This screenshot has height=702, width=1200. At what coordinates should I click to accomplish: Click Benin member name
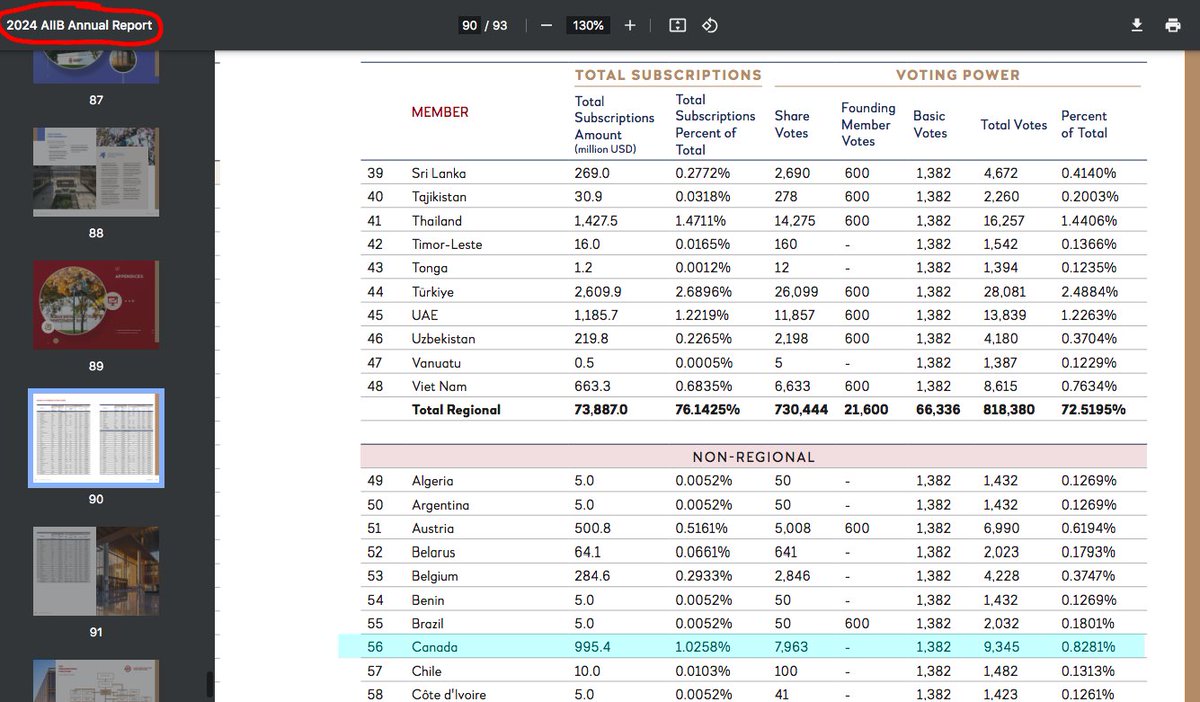click(428, 600)
